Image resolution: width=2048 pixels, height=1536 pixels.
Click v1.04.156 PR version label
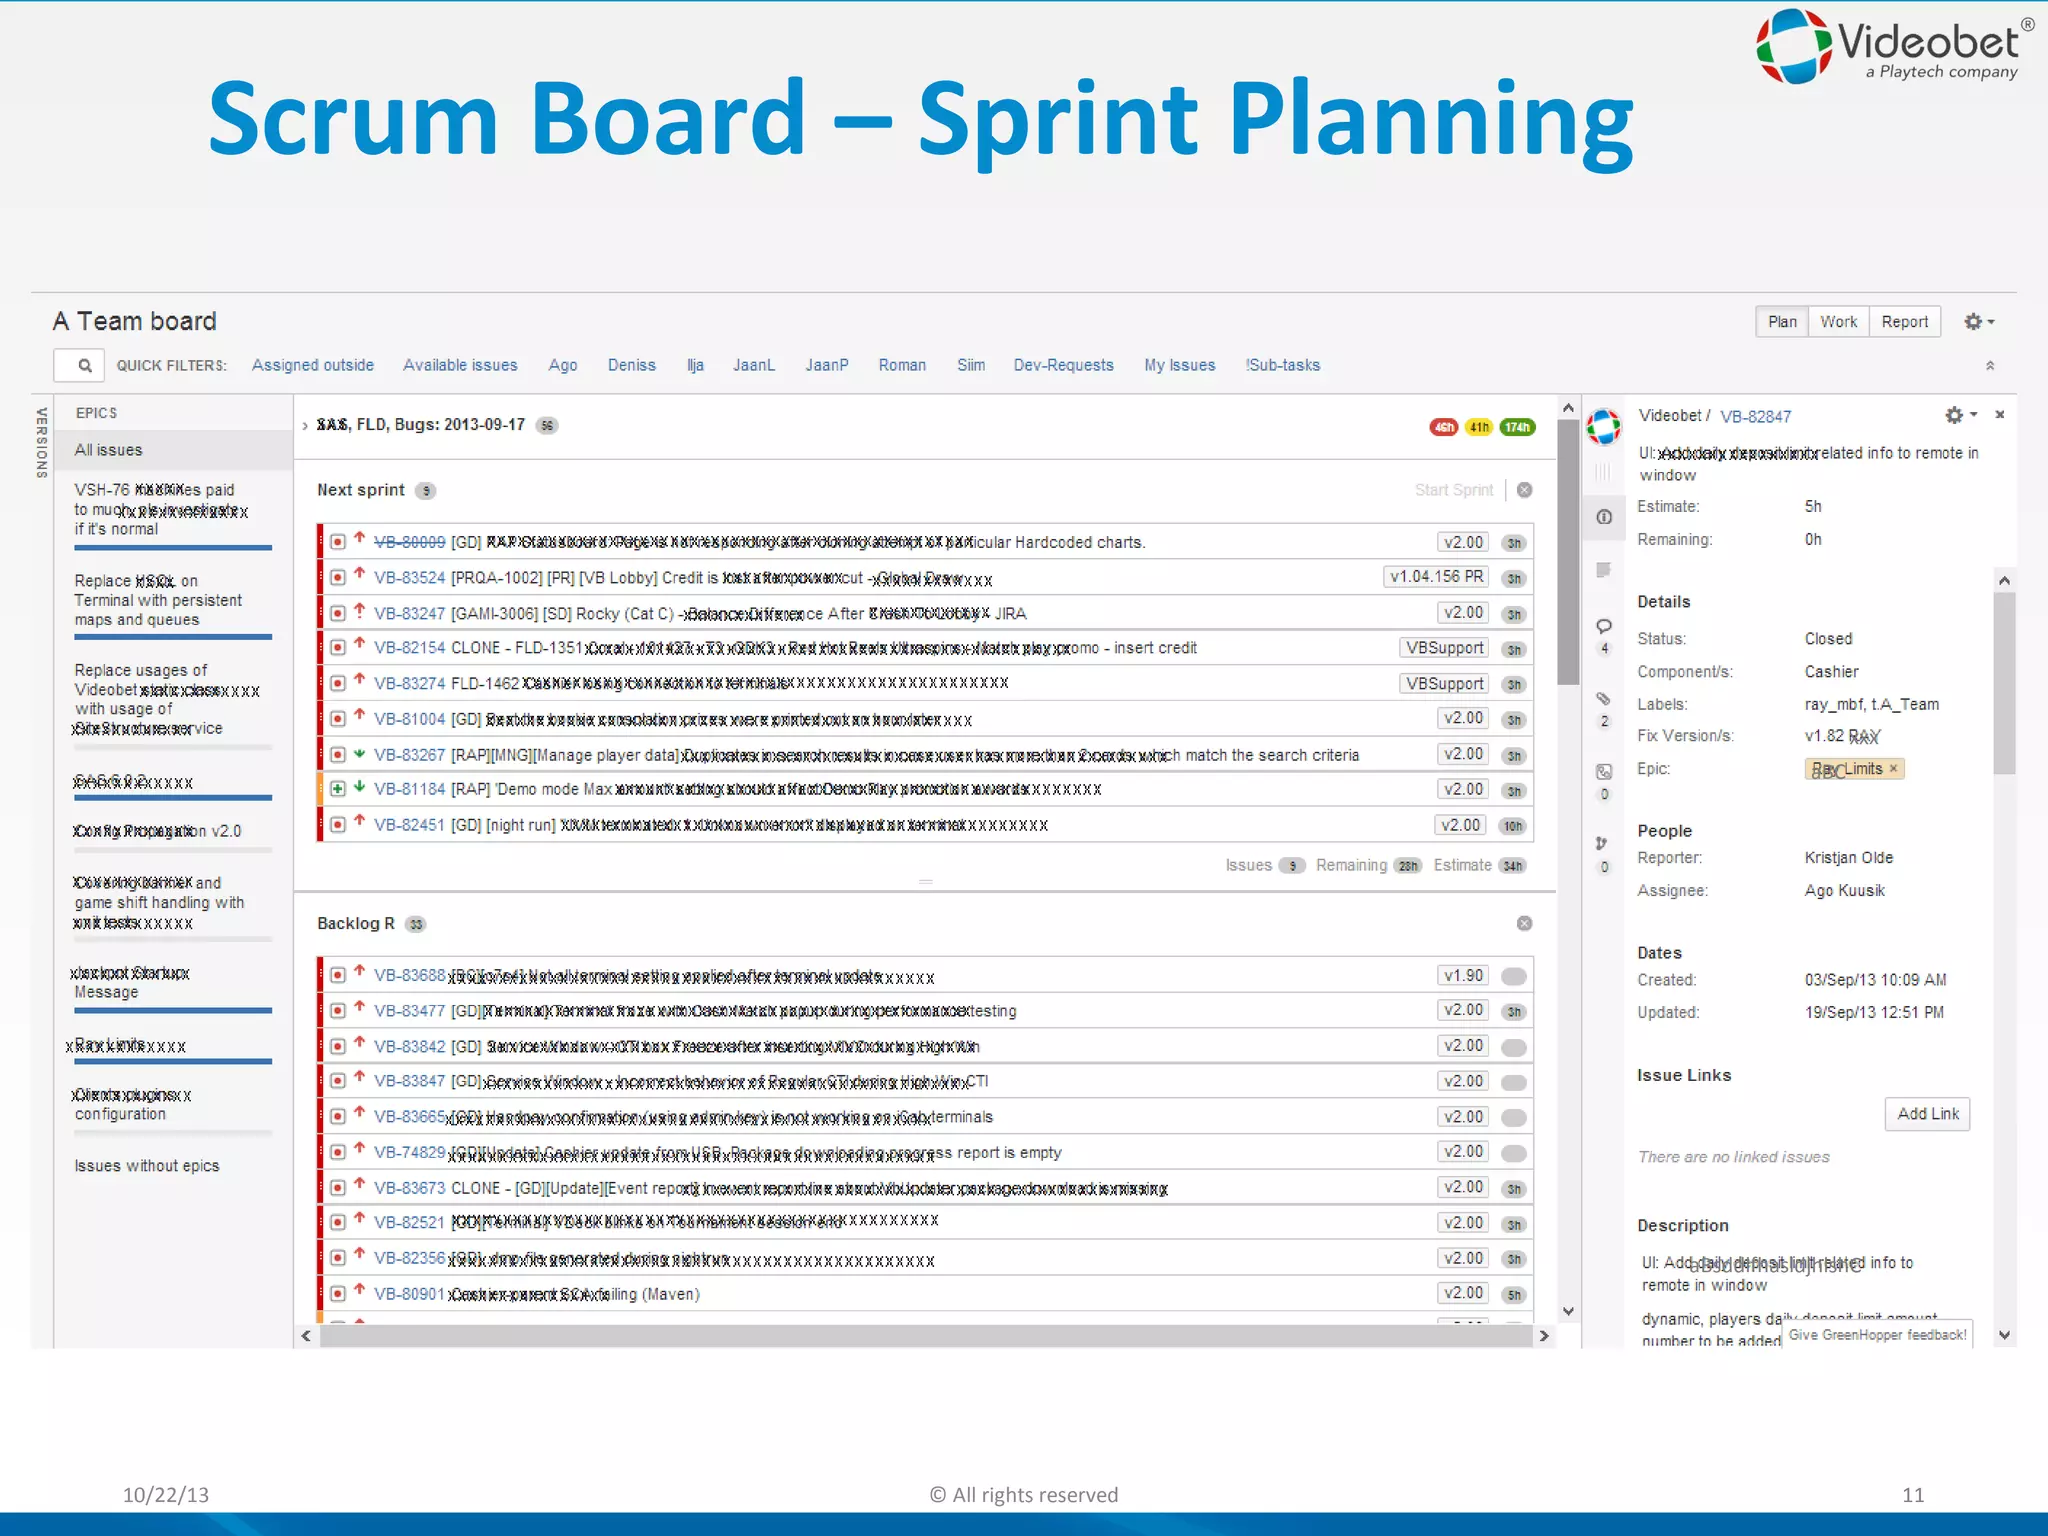point(1436,577)
